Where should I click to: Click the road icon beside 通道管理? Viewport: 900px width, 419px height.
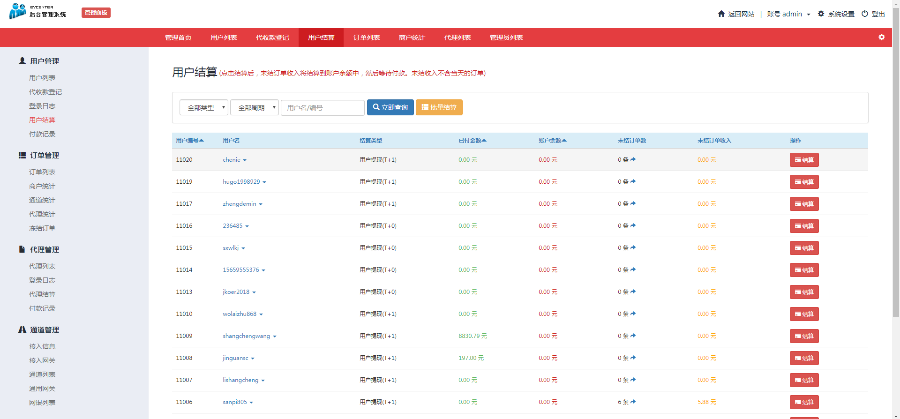(x=22, y=330)
